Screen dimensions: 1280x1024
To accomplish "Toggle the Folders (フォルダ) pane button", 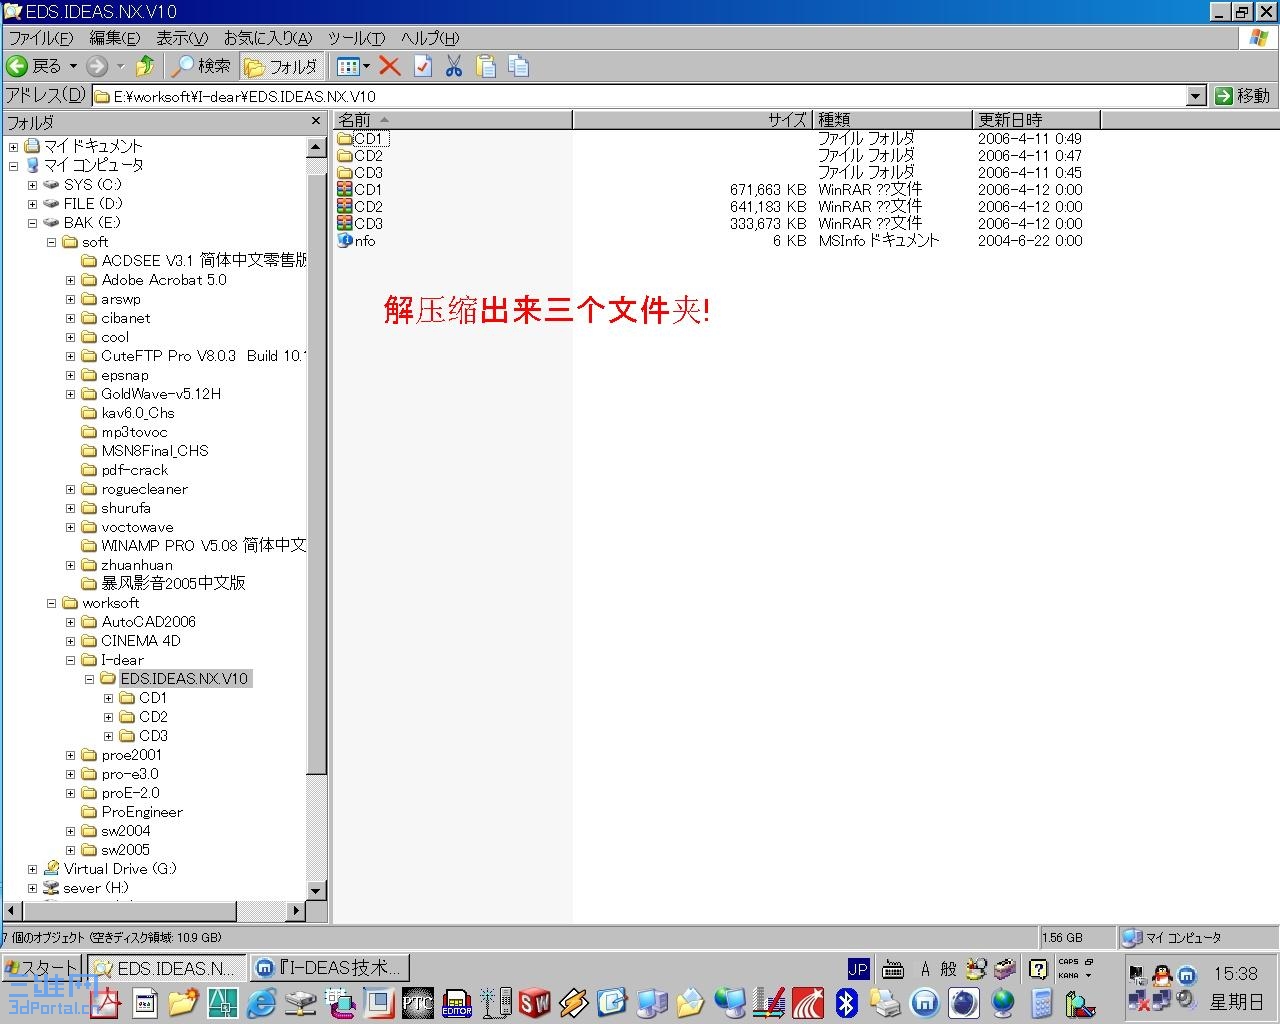I will [281, 66].
